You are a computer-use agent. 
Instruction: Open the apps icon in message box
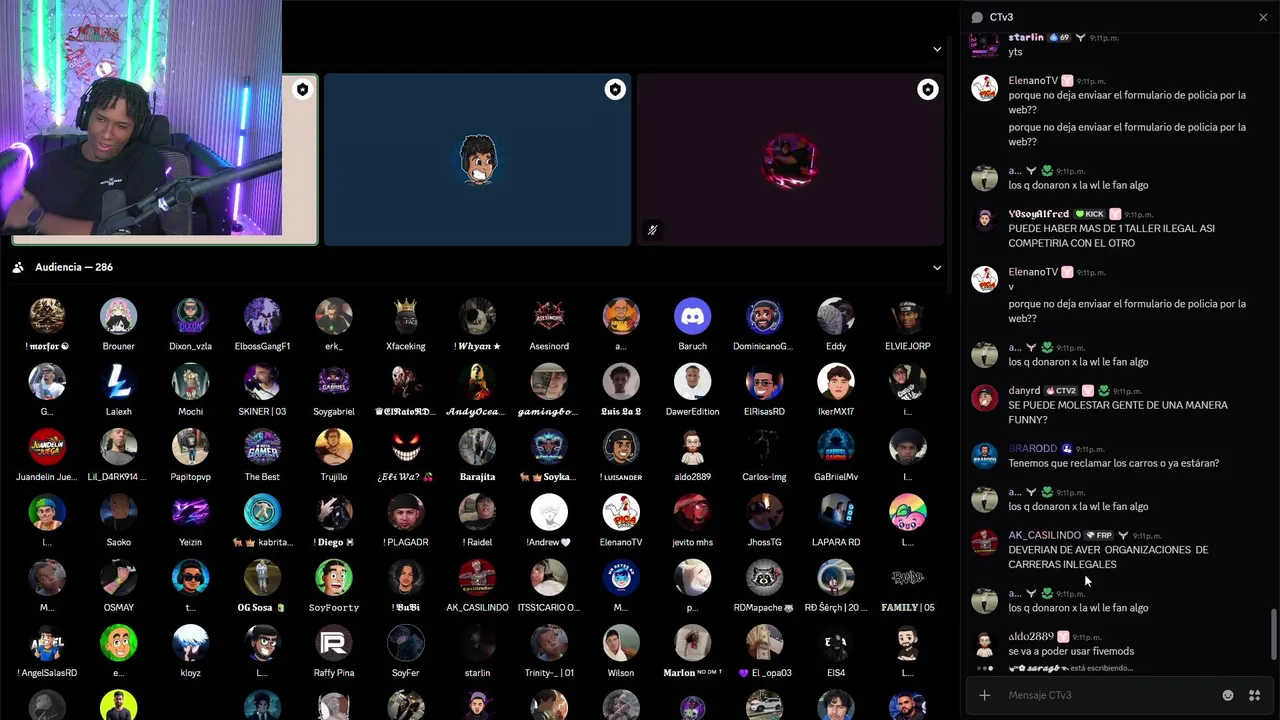click(x=1253, y=695)
